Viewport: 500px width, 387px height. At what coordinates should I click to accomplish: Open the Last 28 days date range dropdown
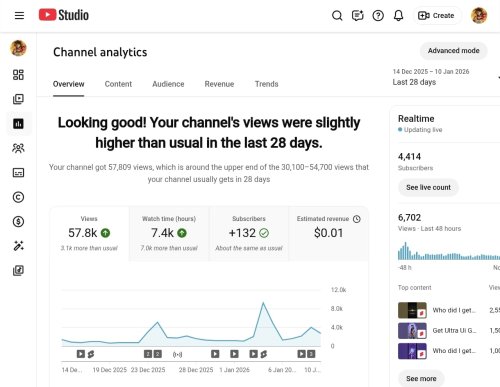(447, 77)
